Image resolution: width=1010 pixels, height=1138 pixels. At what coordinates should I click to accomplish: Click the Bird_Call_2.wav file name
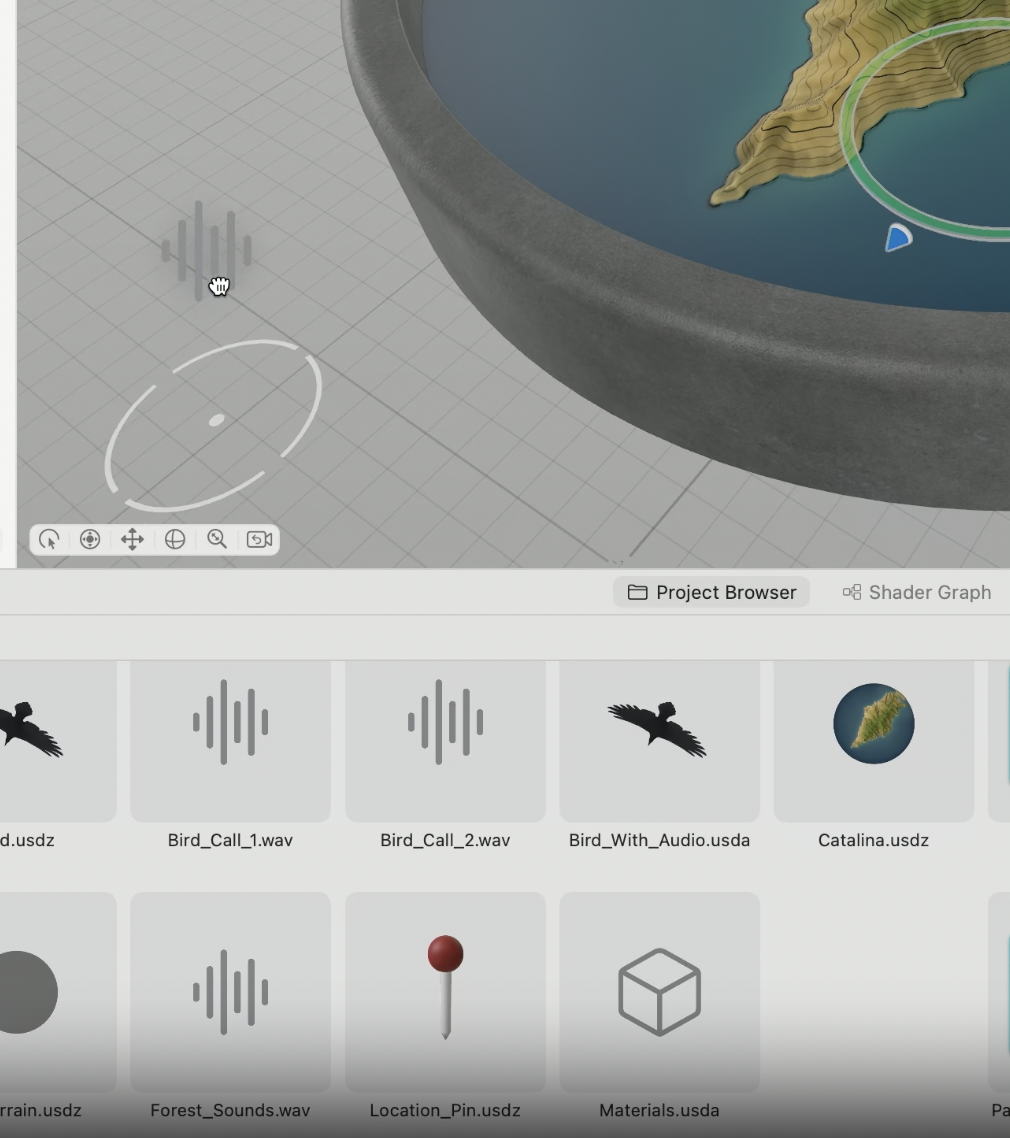point(445,840)
